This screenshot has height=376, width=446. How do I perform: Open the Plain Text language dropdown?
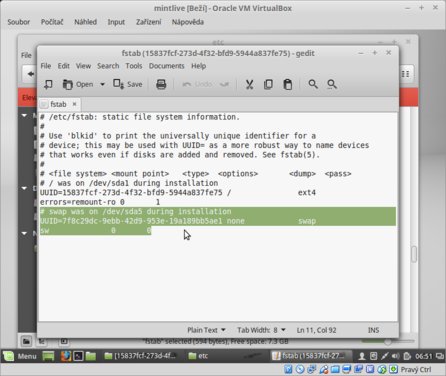[x=206, y=330]
